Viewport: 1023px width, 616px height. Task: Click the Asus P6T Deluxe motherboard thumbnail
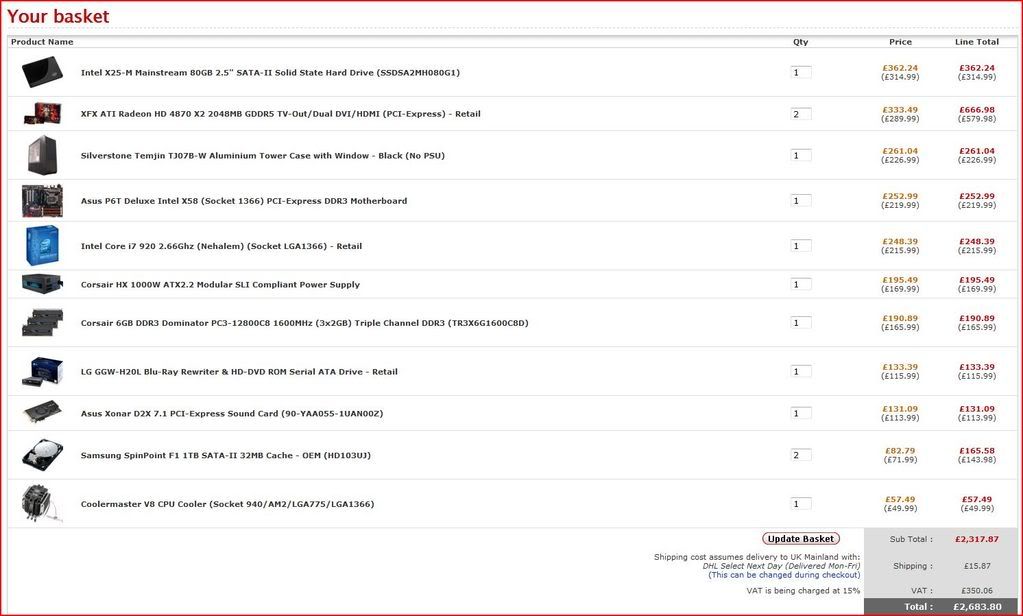[42, 200]
